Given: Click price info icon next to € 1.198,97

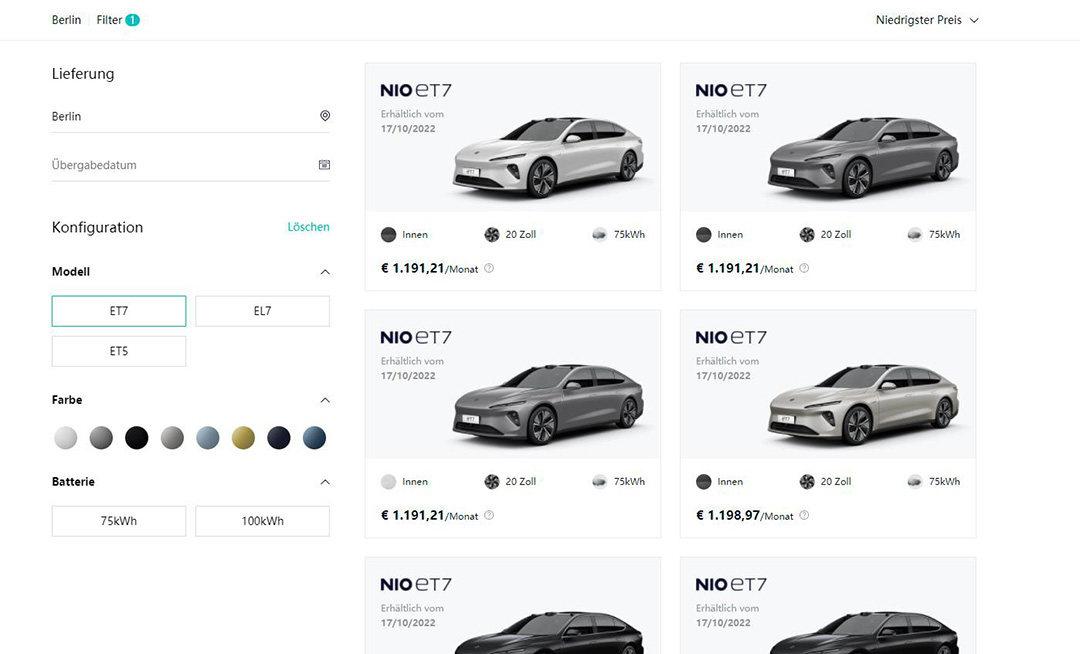Looking at the screenshot, I should pyautogui.click(x=804, y=515).
